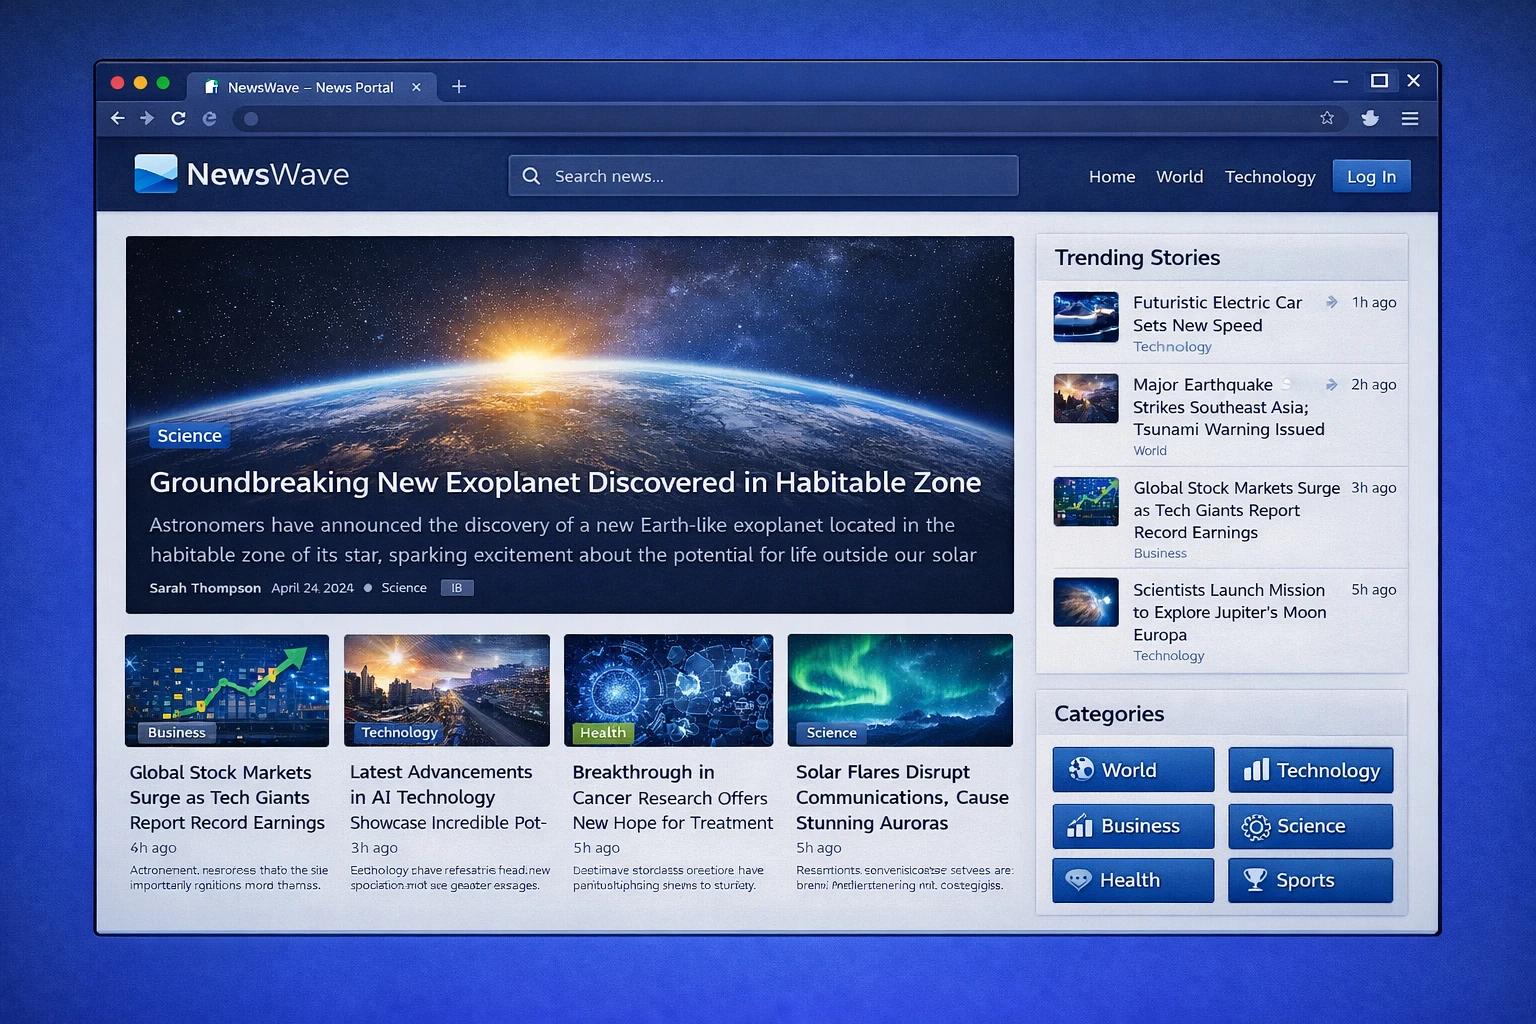Go to Technology in the top navigation
1536x1024 pixels.
click(1269, 177)
